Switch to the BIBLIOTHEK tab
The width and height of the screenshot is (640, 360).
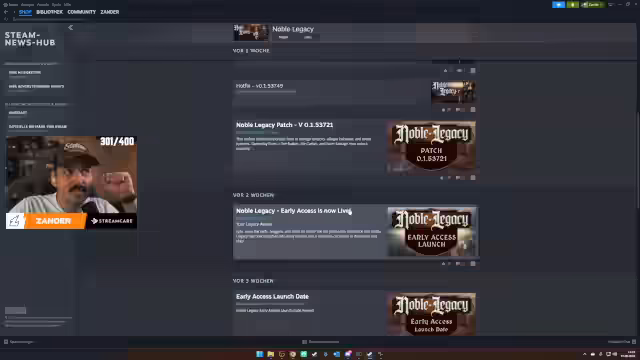click(49, 12)
